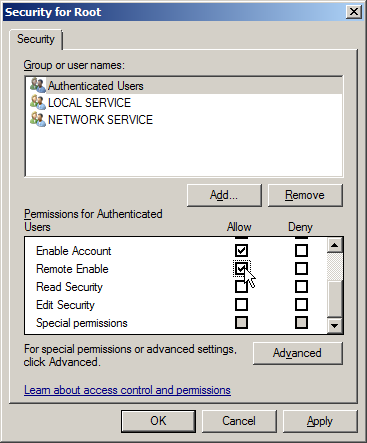This screenshot has width=367, height=443.
Task: Check Deny for Edit Security
Action: coord(301,304)
